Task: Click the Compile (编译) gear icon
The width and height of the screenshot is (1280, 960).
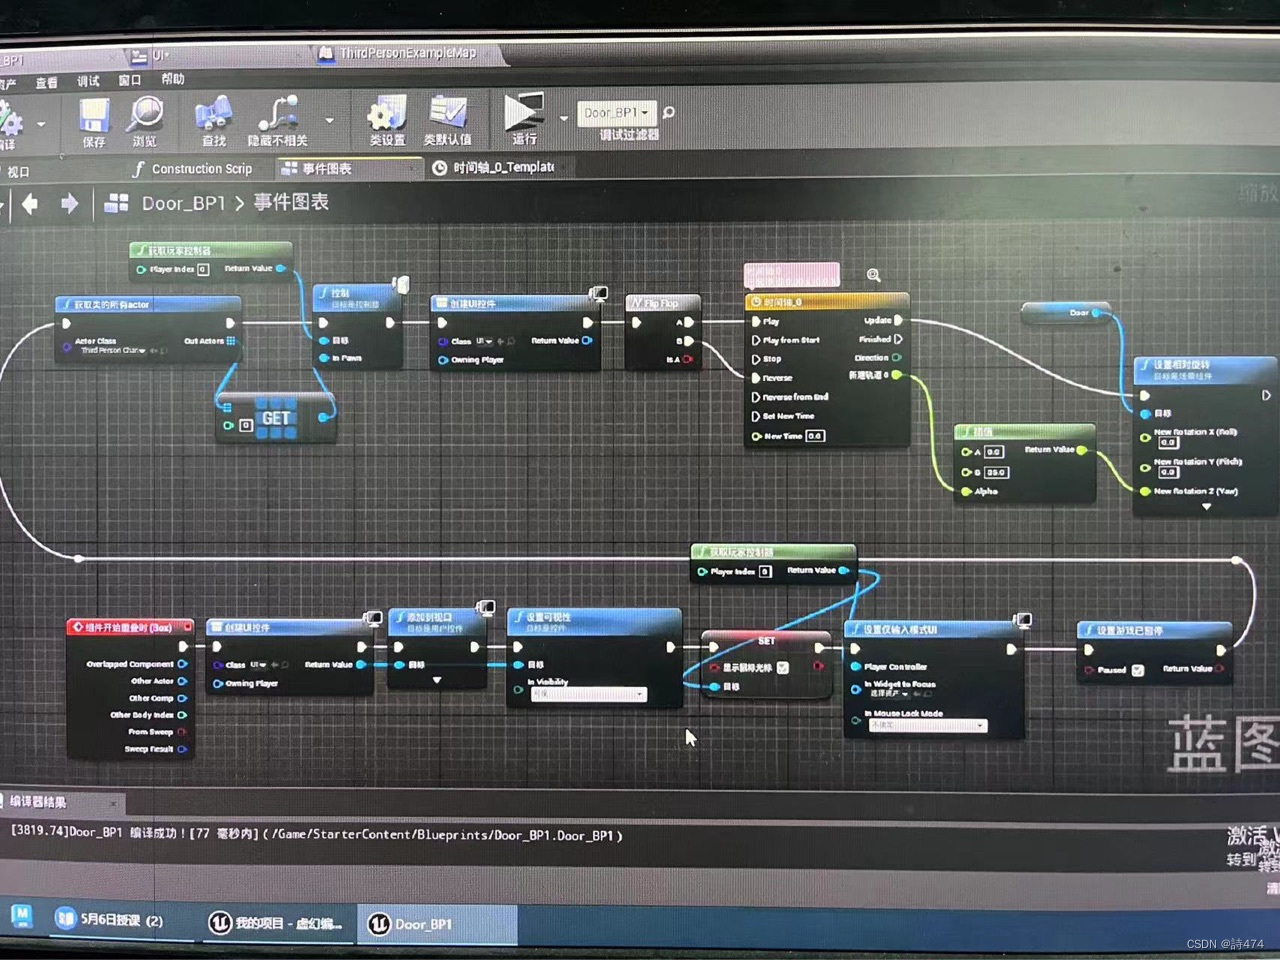Action: point(9,121)
